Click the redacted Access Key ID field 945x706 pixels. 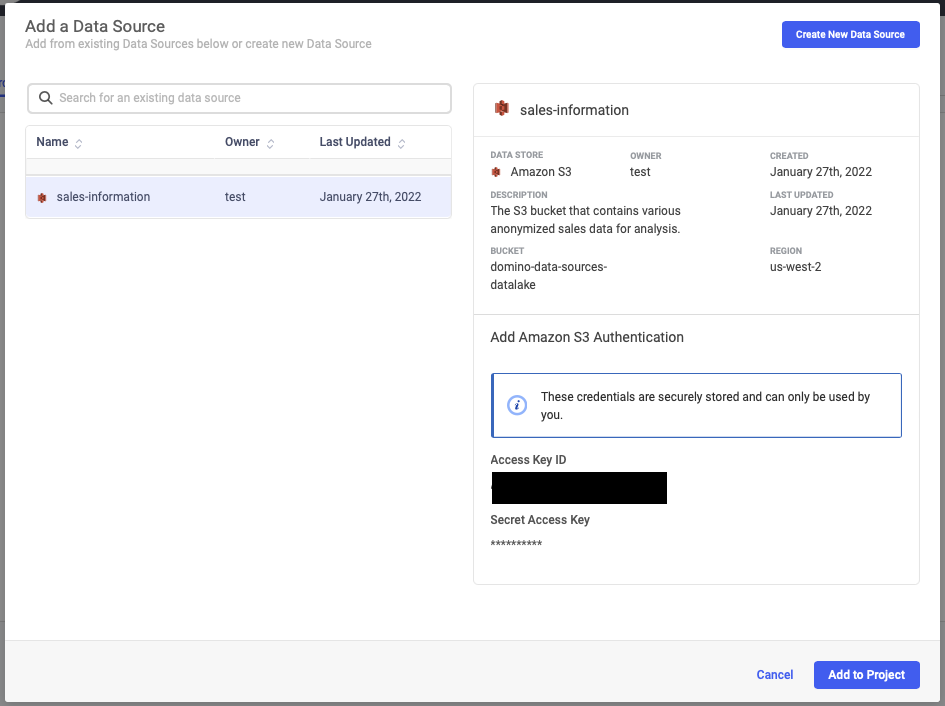[x=579, y=488]
